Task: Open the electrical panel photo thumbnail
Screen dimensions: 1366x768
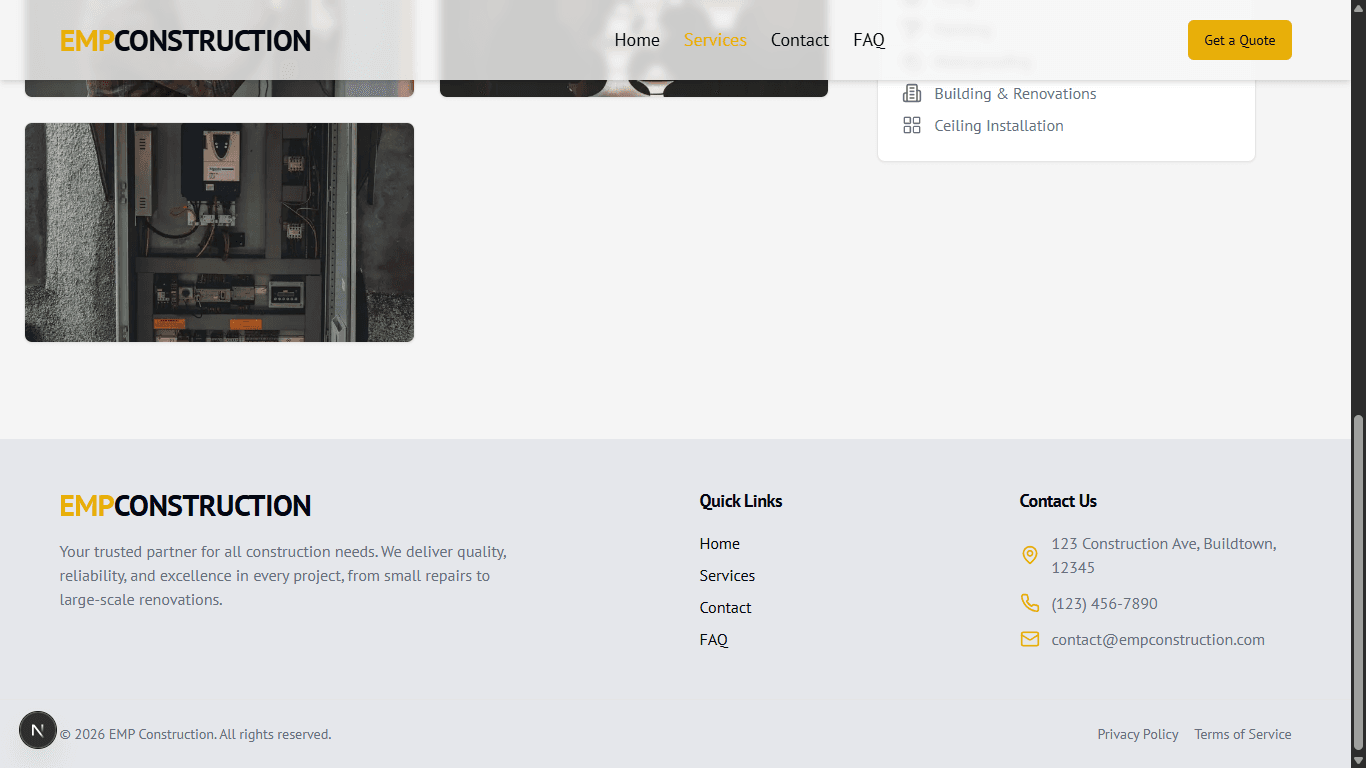Action: coord(219,232)
